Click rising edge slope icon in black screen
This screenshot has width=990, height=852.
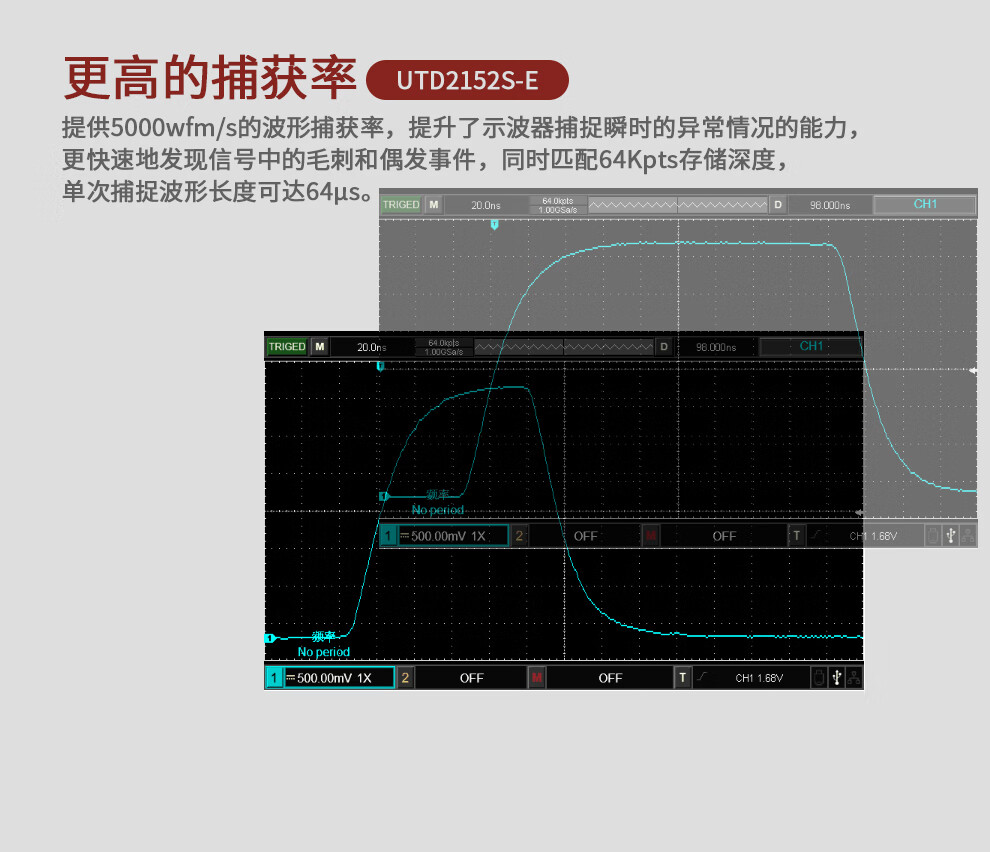(x=702, y=677)
